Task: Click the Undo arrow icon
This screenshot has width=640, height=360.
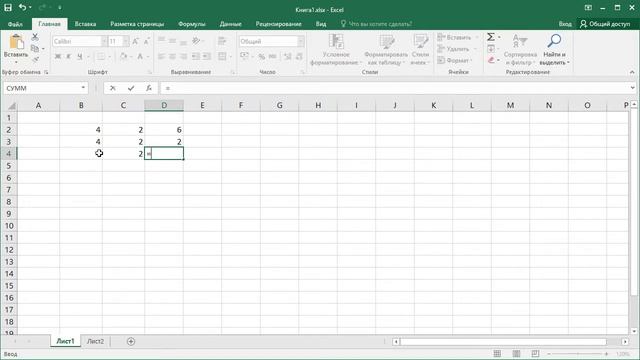Action: click(x=22, y=8)
